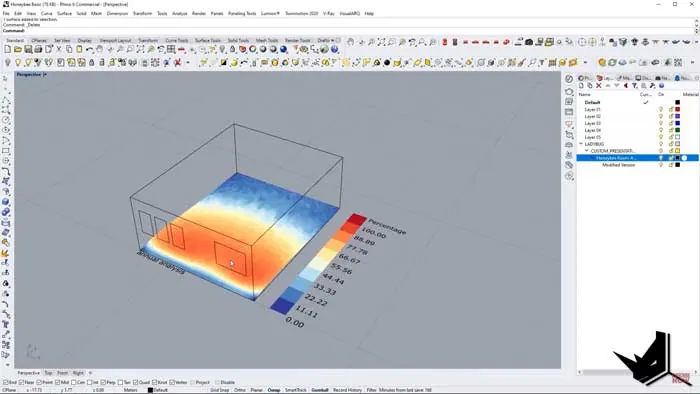Open the Render menu

click(x=199, y=13)
